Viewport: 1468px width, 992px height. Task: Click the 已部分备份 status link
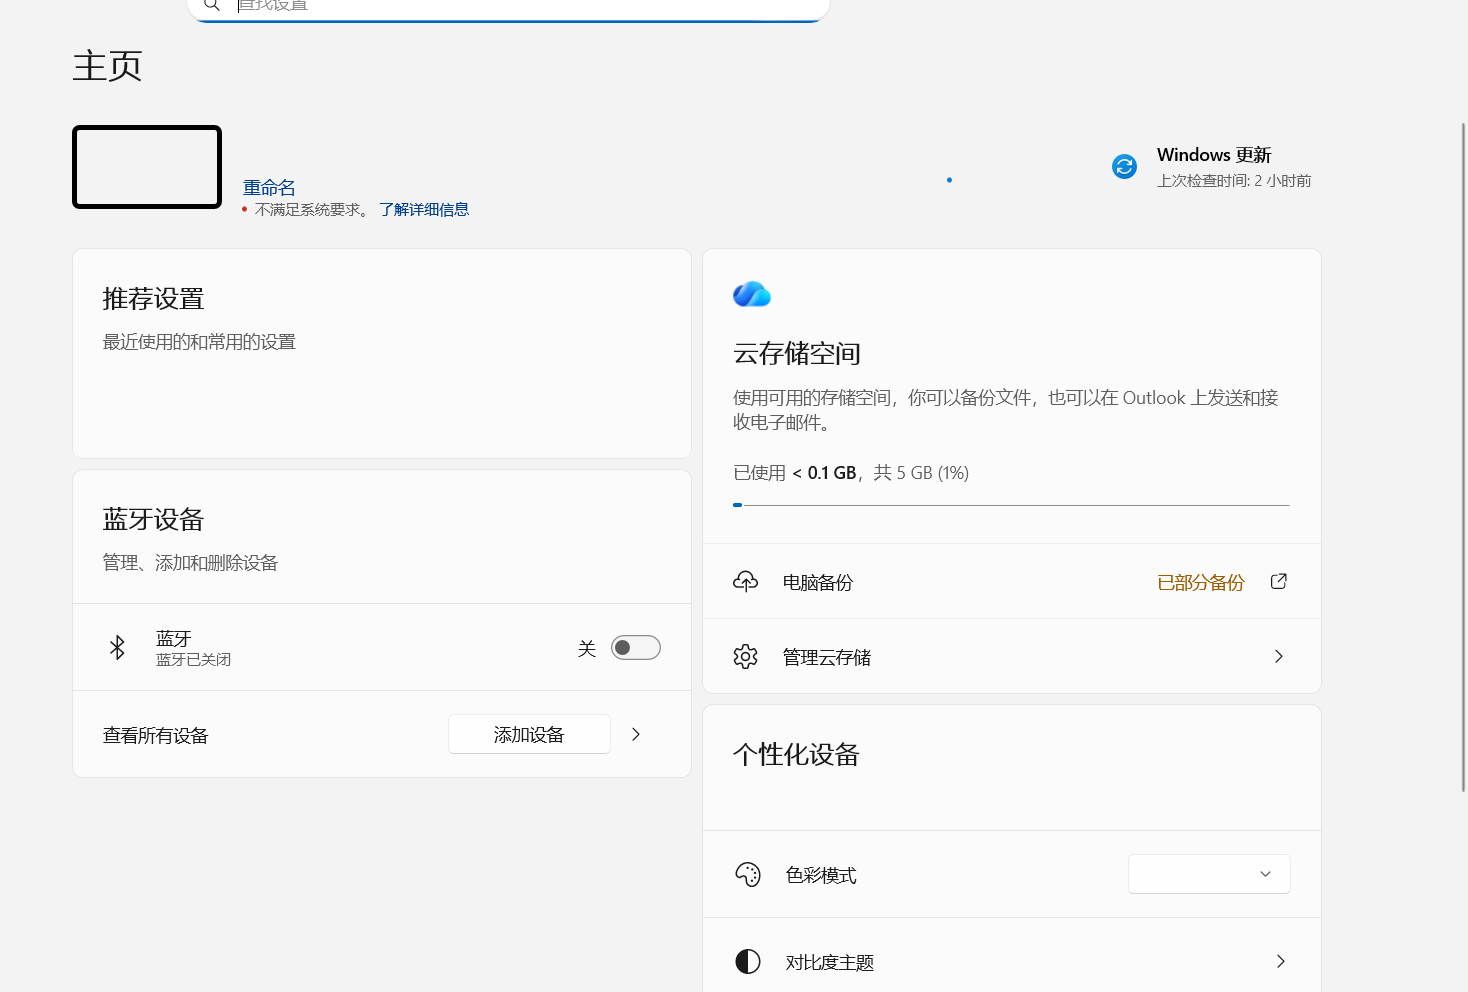pyautogui.click(x=1200, y=582)
